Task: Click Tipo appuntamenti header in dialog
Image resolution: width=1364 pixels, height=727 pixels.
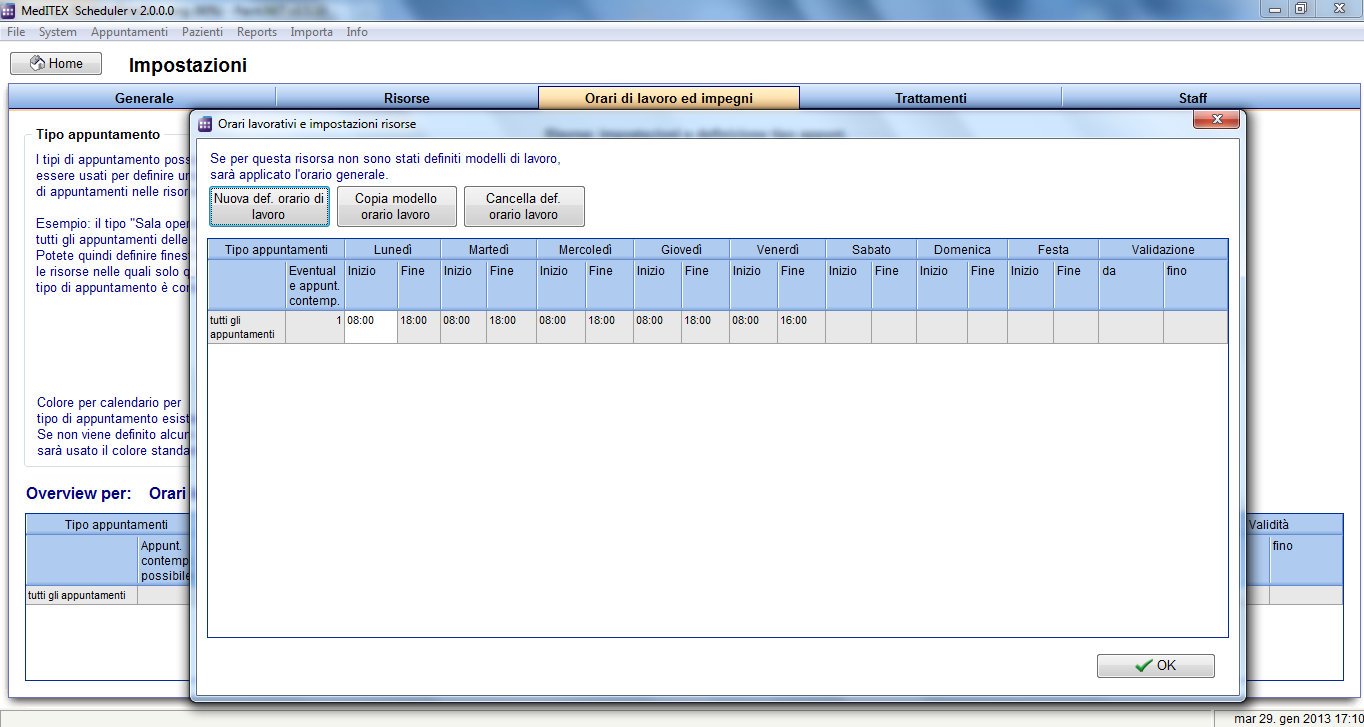Action: [x=276, y=249]
